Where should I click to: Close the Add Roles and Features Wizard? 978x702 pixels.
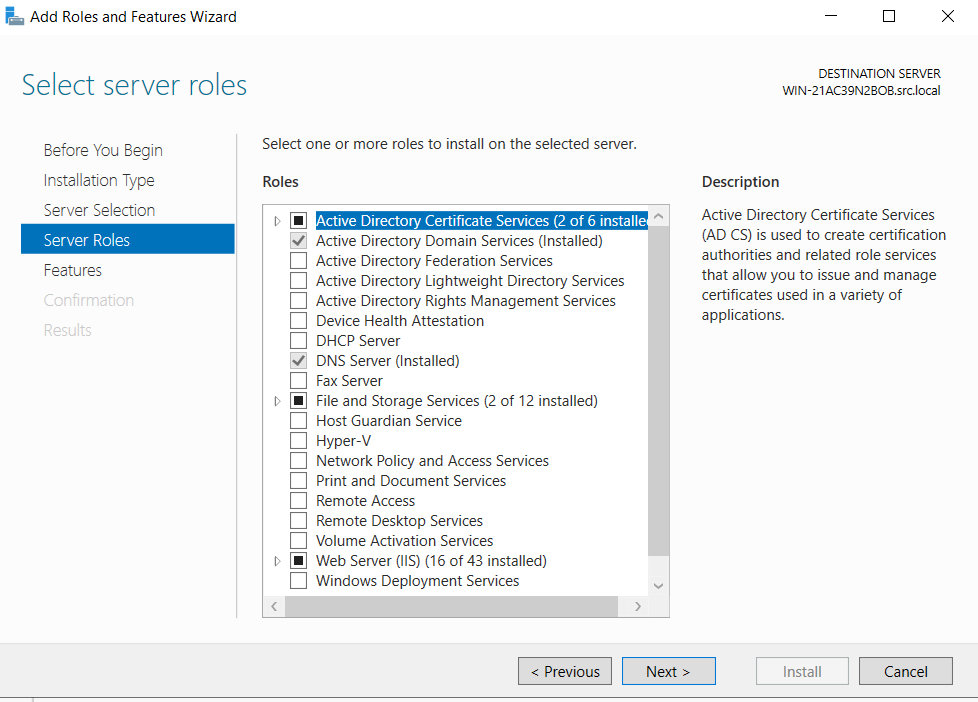pyautogui.click(x=947, y=16)
